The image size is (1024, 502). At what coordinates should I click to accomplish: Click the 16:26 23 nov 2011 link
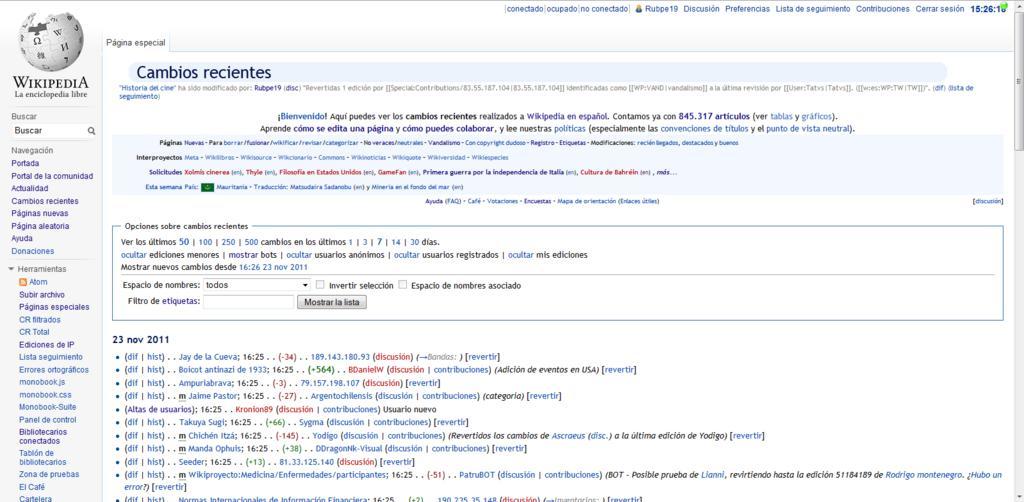(x=274, y=268)
